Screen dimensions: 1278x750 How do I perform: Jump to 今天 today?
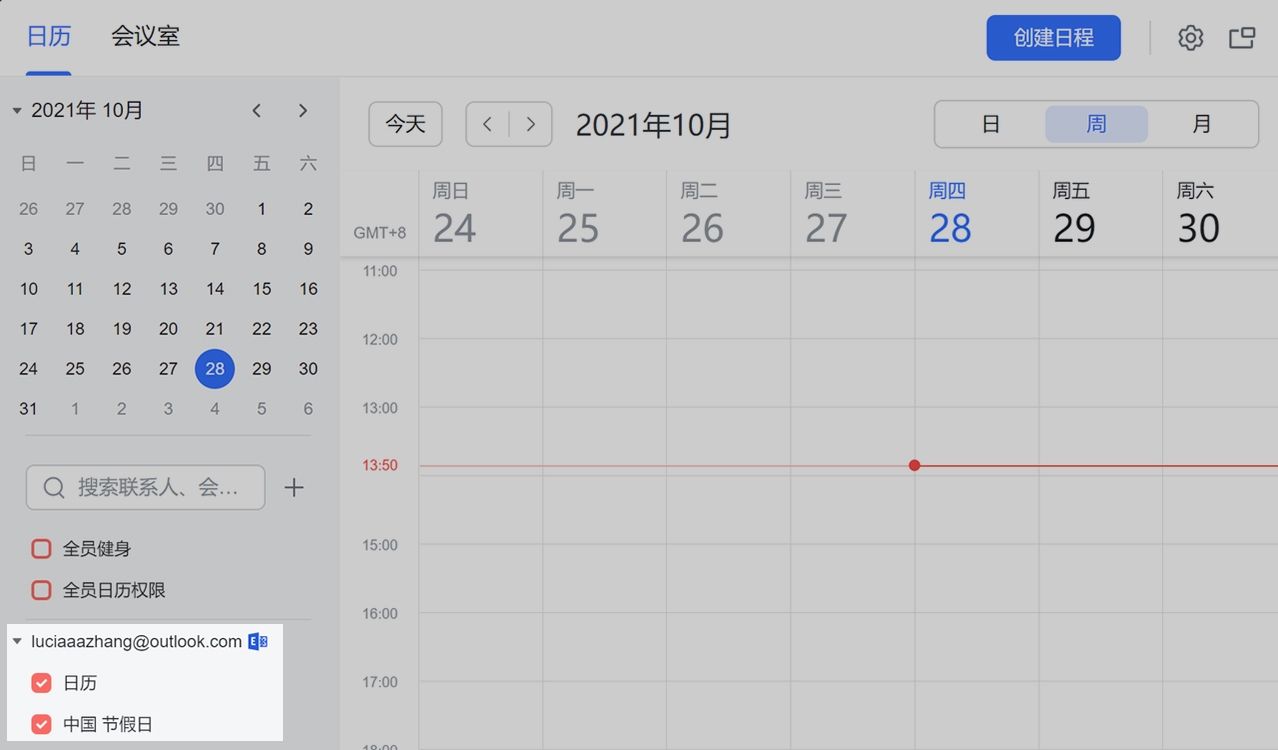coord(406,124)
